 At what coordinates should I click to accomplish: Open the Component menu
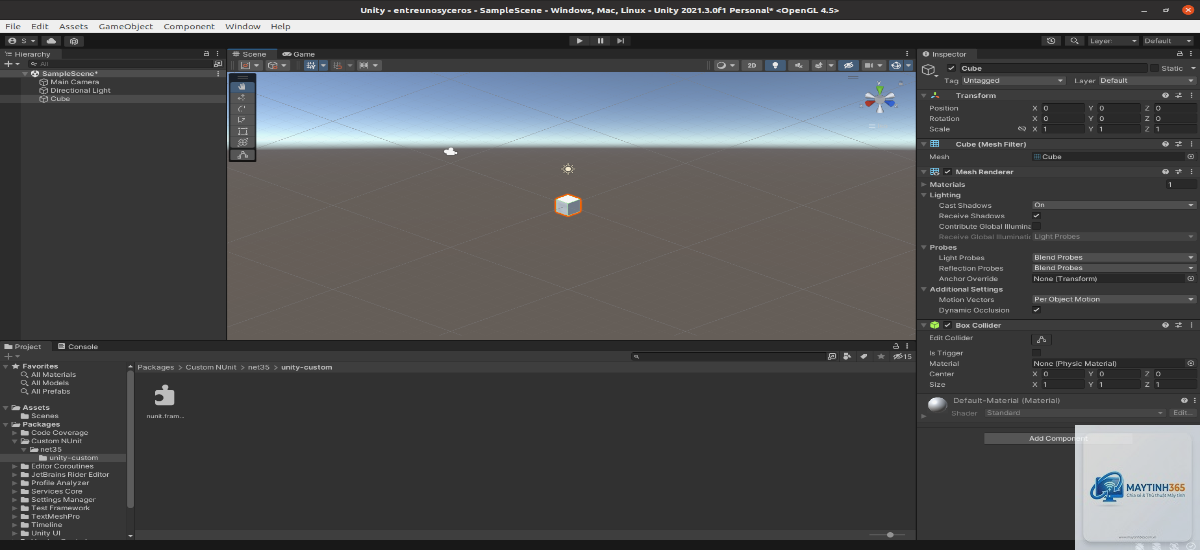point(189,26)
